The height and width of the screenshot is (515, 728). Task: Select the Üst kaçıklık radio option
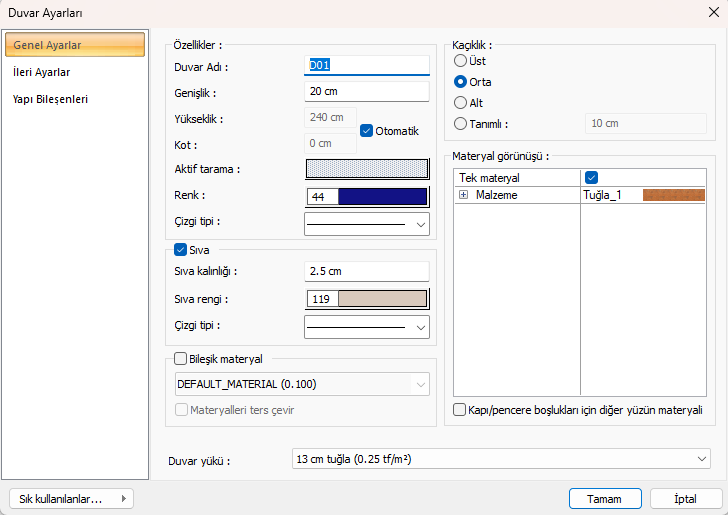tap(461, 61)
